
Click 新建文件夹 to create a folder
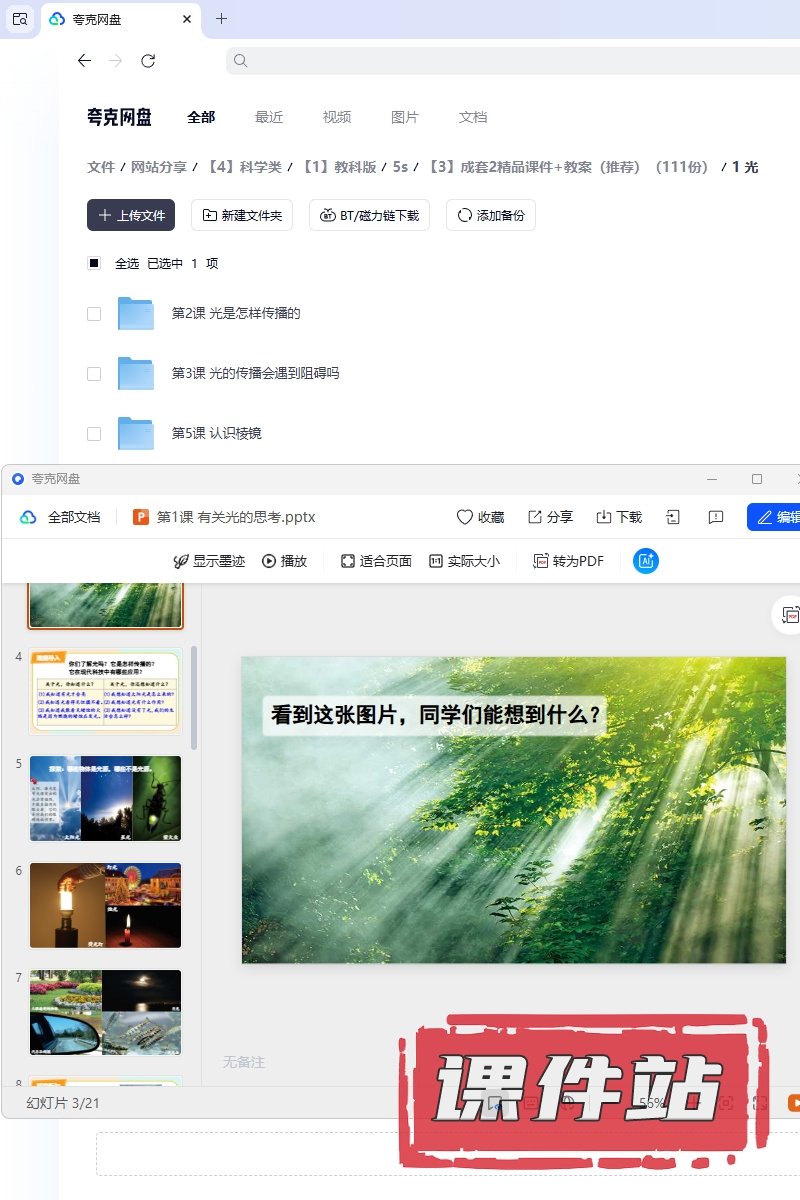(242, 215)
